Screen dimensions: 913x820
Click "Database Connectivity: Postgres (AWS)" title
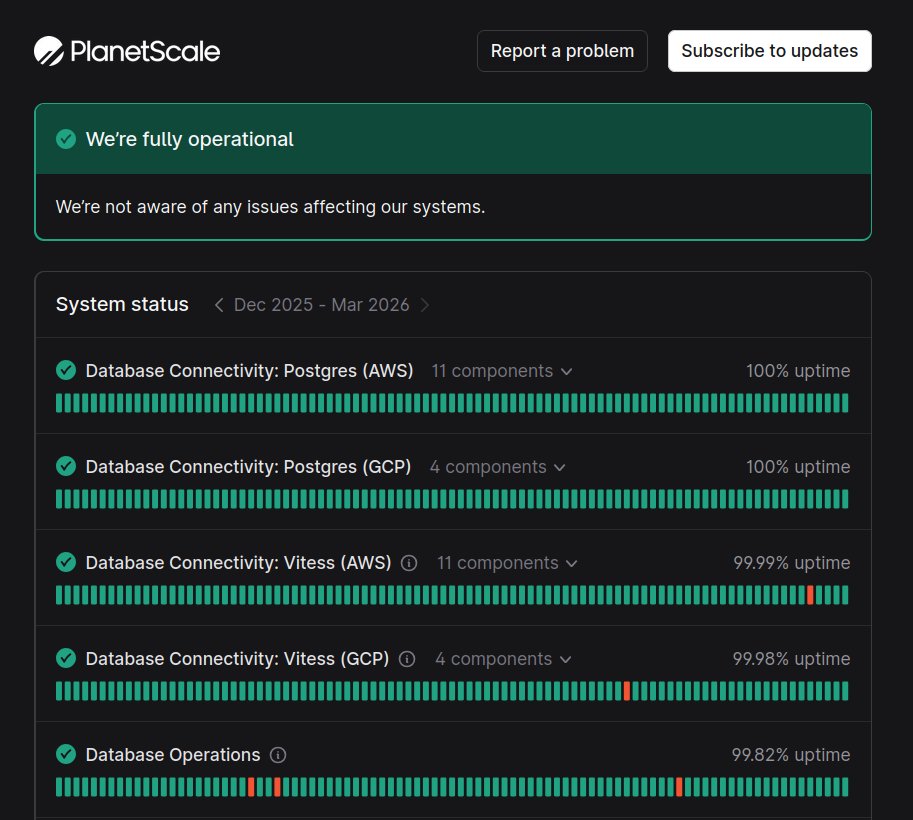(x=249, y=371)
